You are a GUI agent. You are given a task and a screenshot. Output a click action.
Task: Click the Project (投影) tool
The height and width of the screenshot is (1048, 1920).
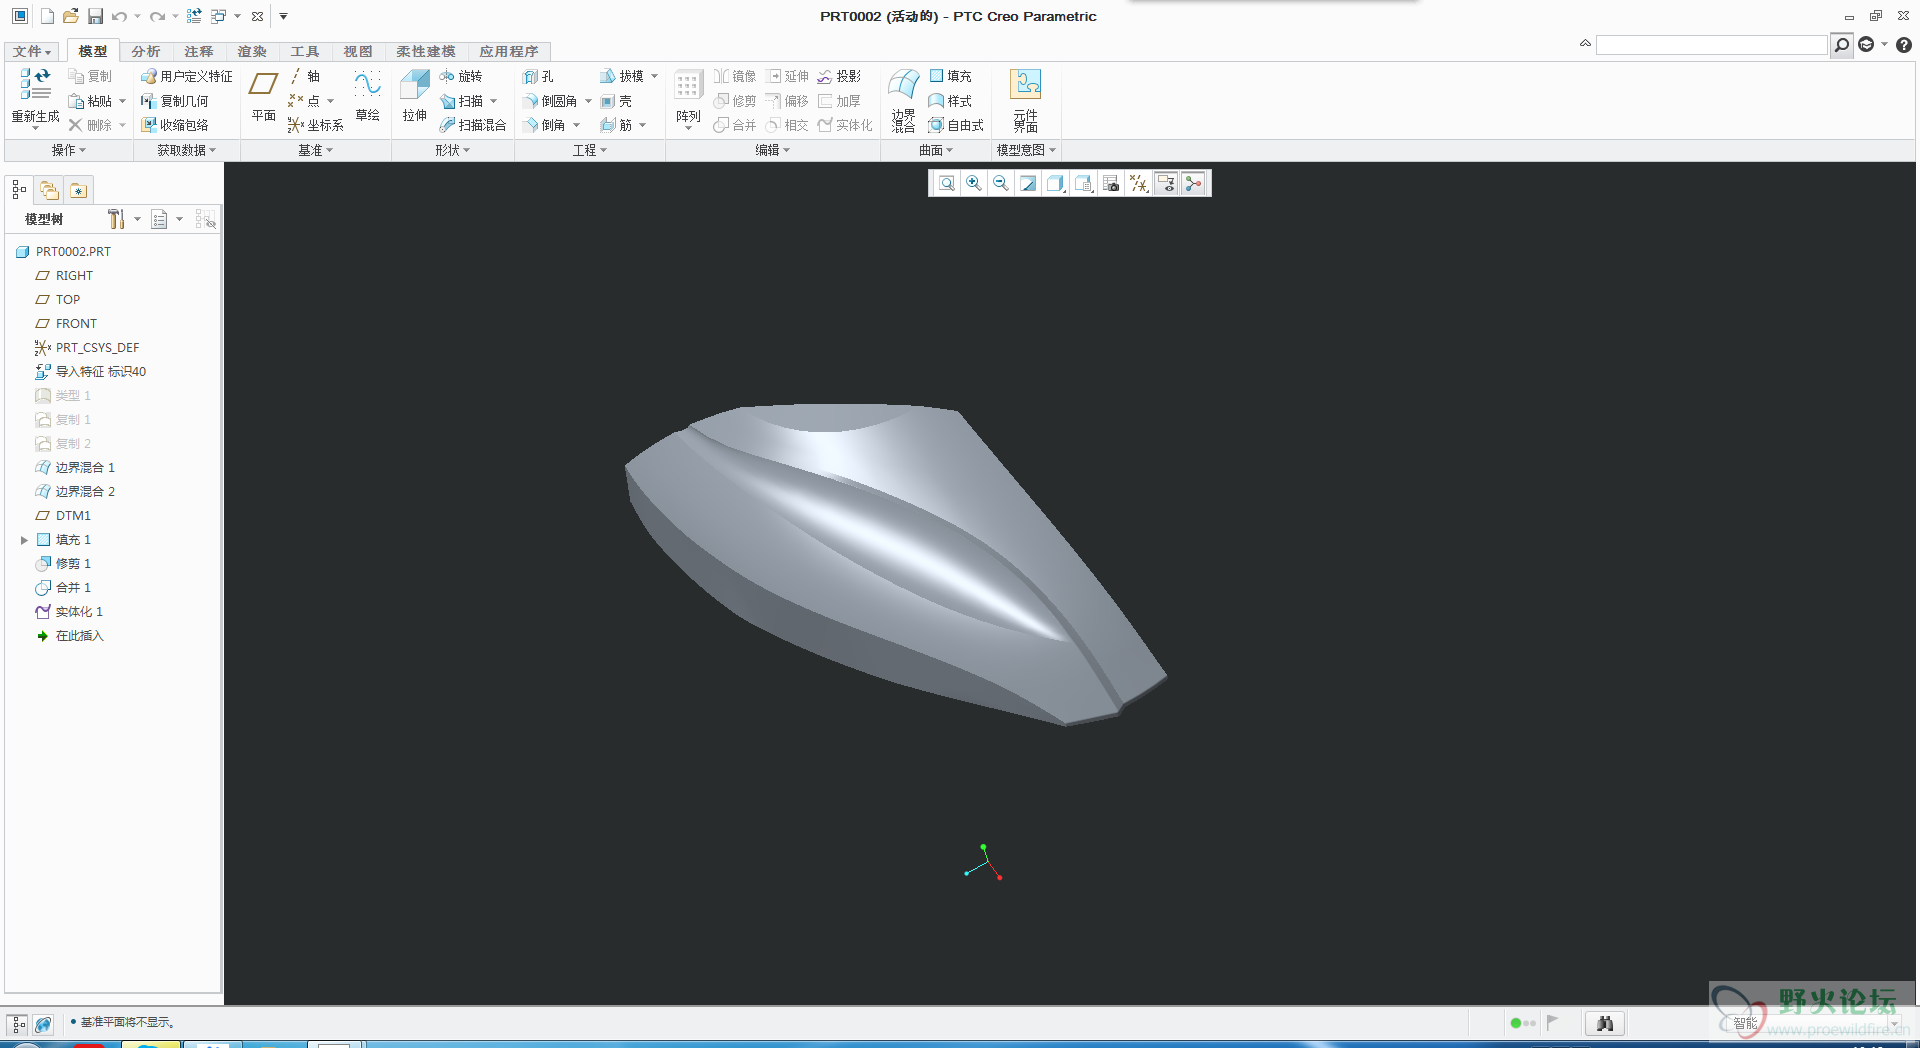[839, 76]
